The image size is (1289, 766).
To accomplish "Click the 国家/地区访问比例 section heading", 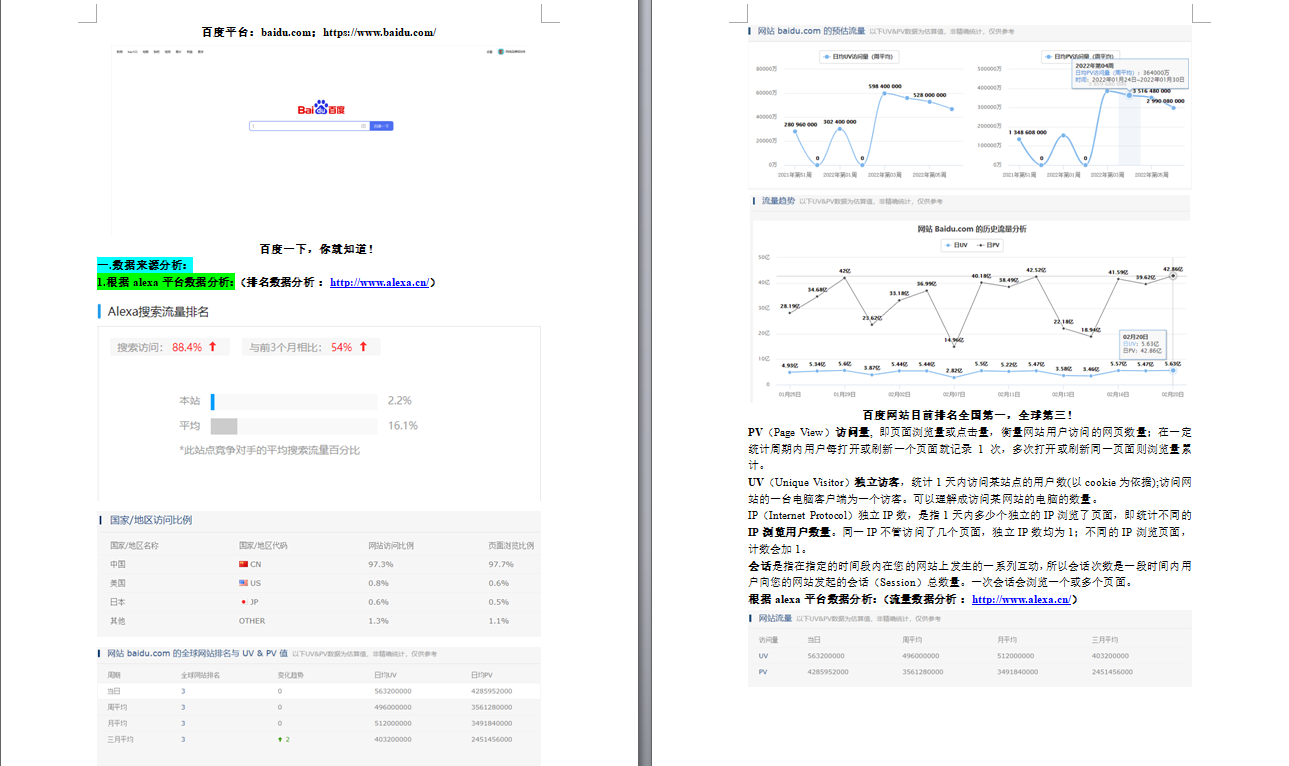I will [x=150, y=520].
